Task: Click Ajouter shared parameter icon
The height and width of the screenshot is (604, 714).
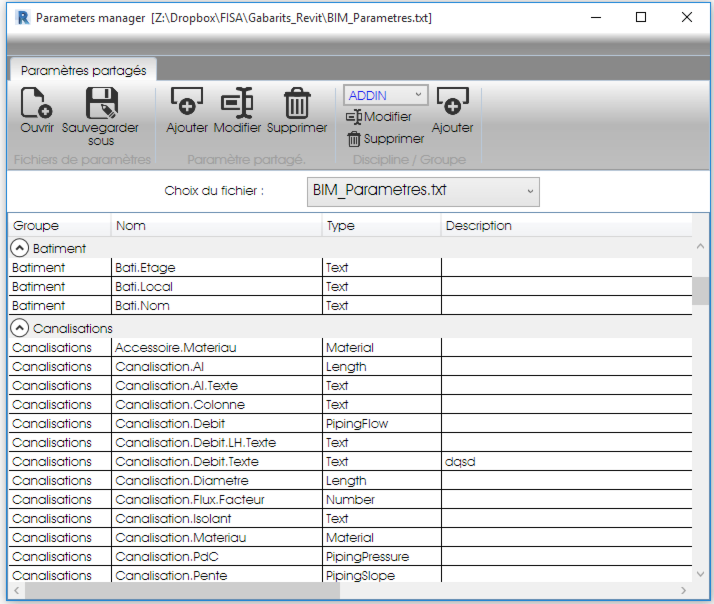Action: pyautogui.click(x=186, y=103)
